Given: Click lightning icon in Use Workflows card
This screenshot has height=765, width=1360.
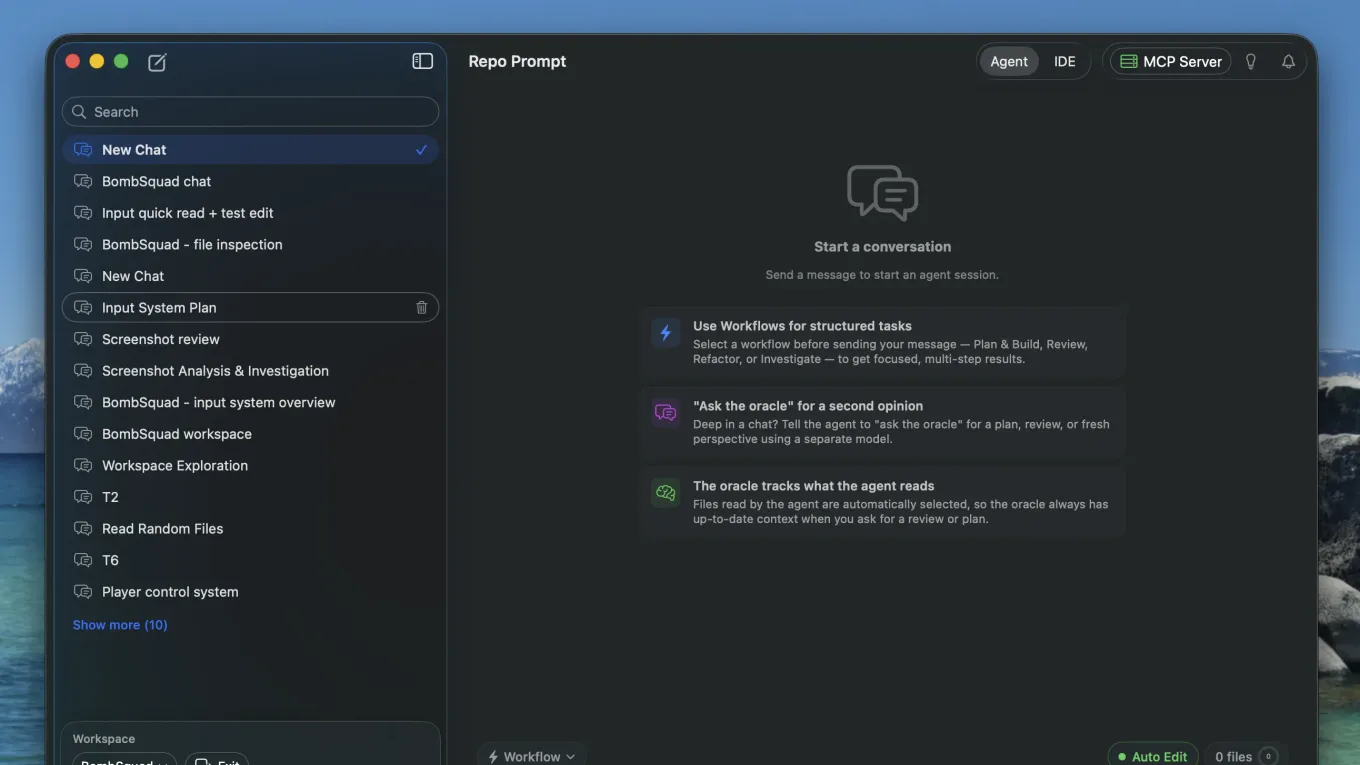Looking at the screenshot, I should pyautogui.click(x=665, y=332).
